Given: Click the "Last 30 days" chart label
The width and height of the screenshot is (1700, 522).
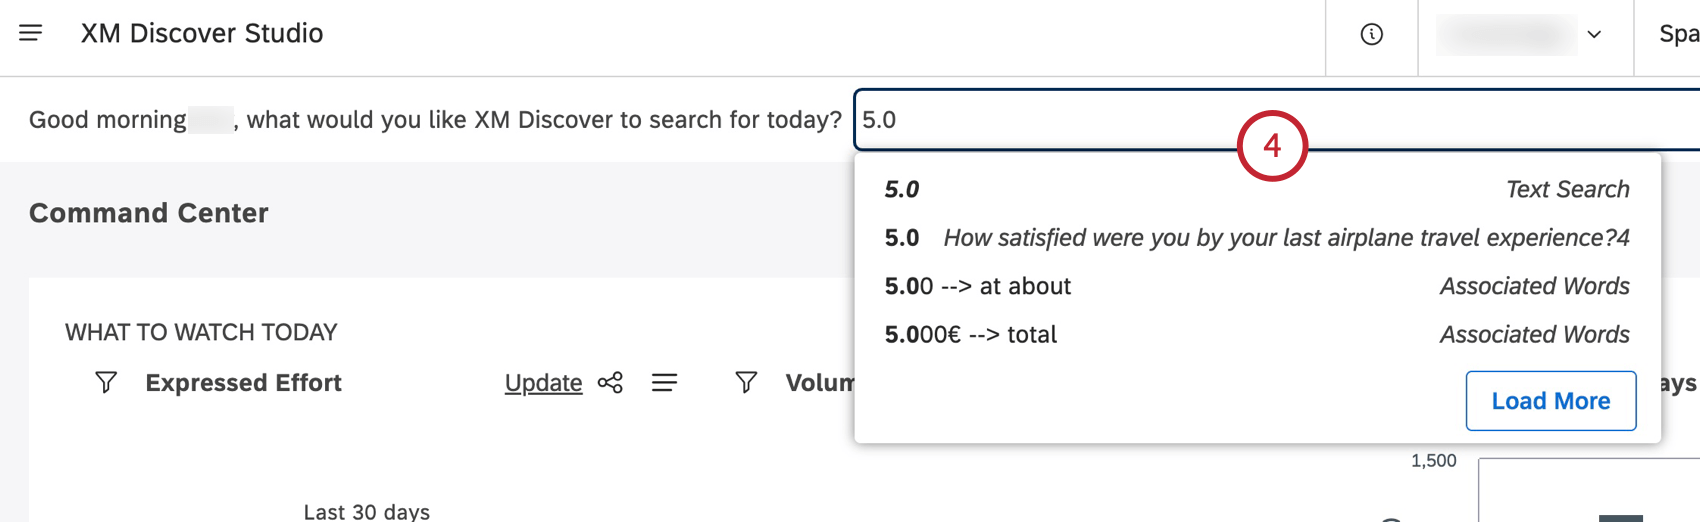Looking at the screenshot, I should point(366,511).
